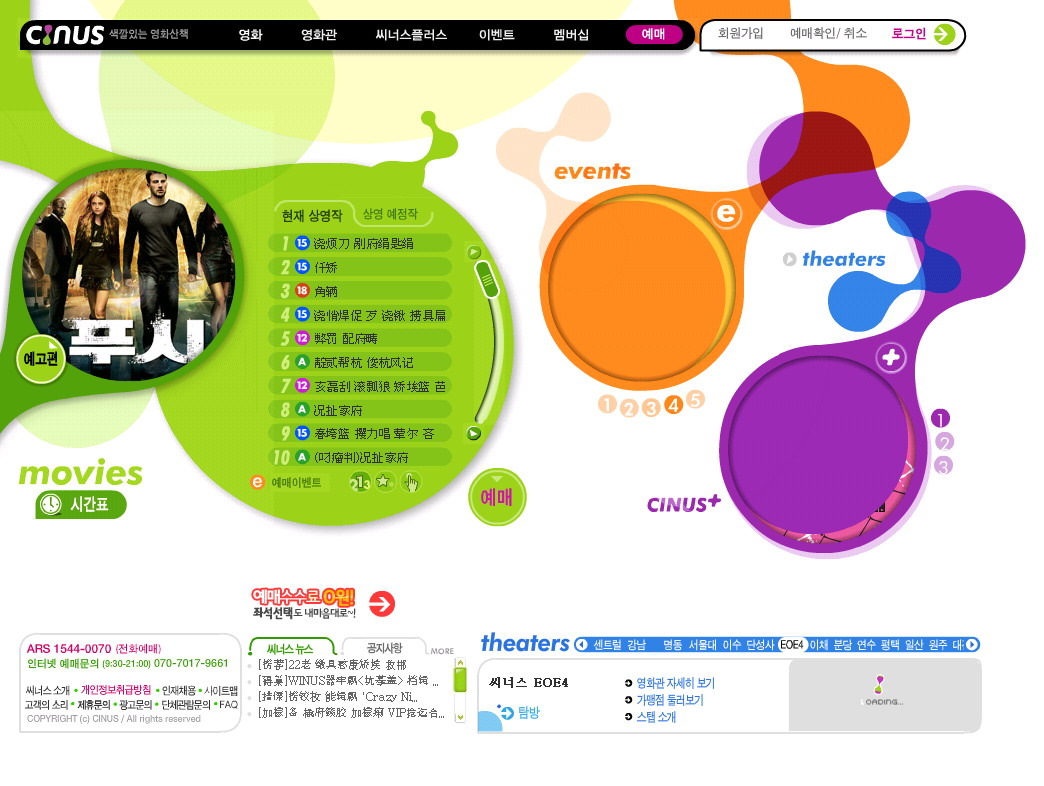Click the arrow icon beside theaters heading
The height and width of the screenshot is (786, 1044).
pyautogui.click(x=790, y=259)
